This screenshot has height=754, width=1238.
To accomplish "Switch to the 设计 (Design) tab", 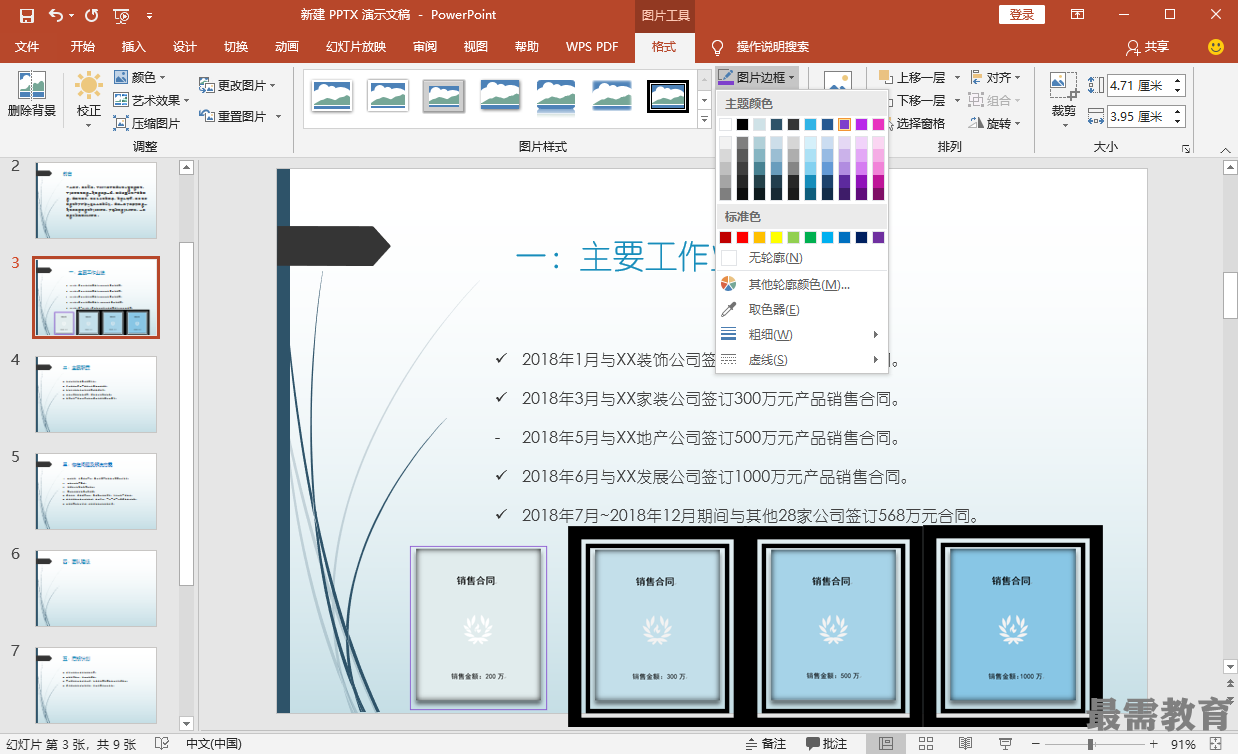I will point(185,47).
